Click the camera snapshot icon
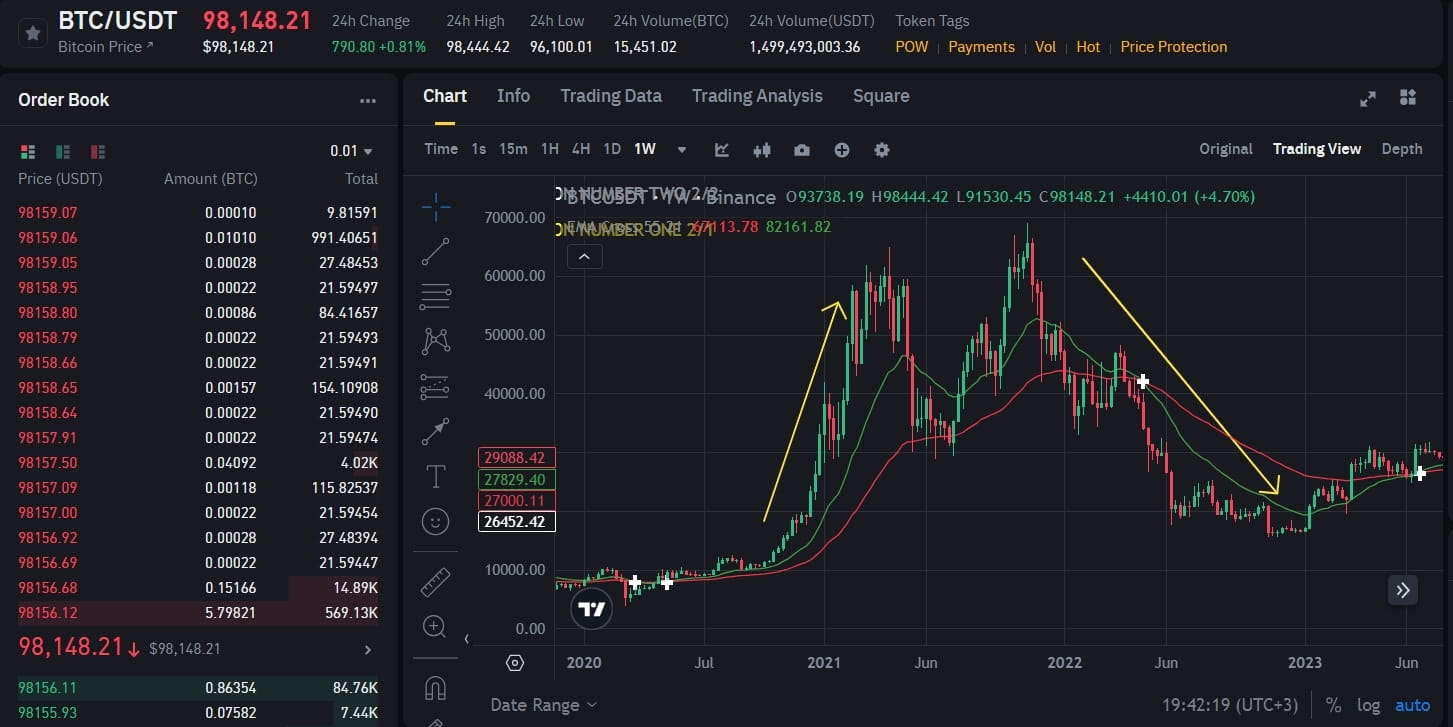This screenshot has width=1453, height=727. pos(802,150)
